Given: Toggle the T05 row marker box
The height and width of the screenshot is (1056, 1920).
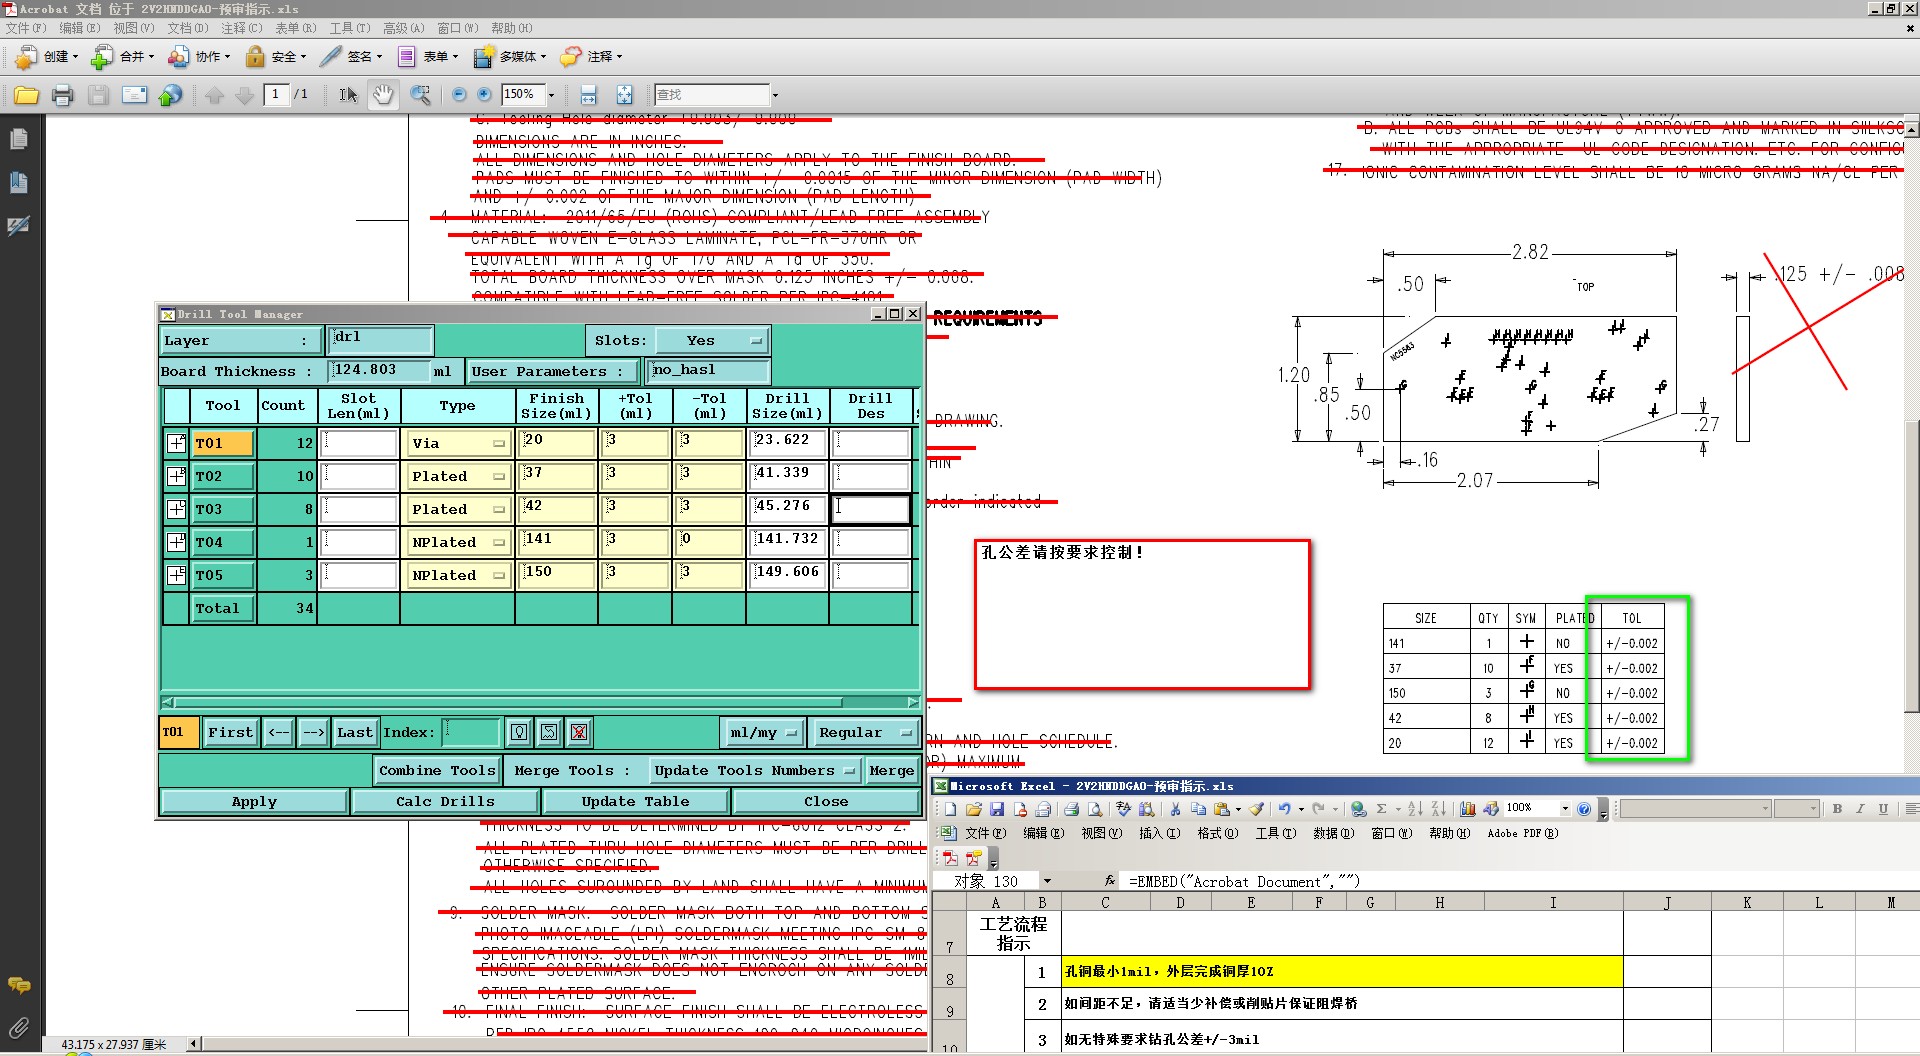Looking at the screenshot, I should tap(177, 575).
